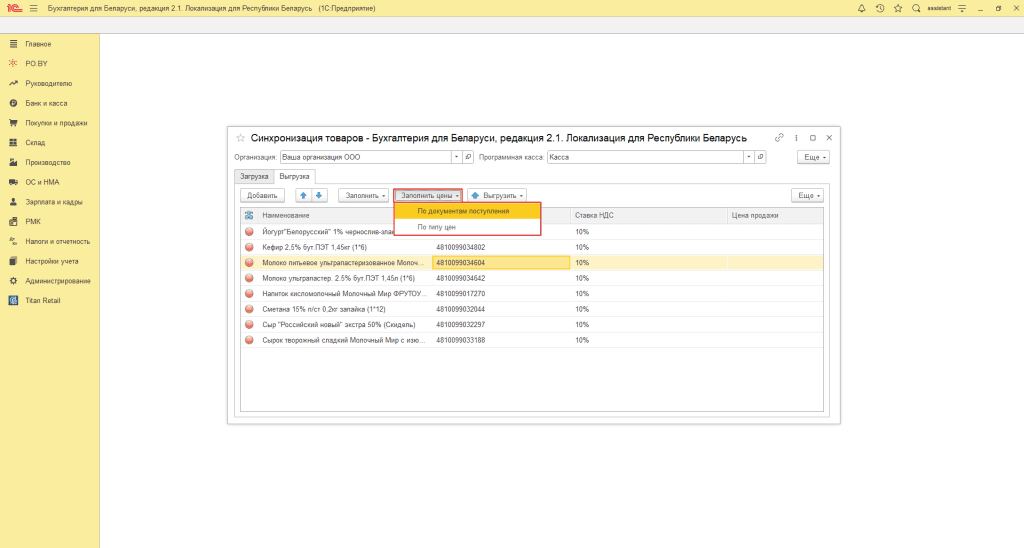Viewport: 1024px width, 548px height.
Task: Select the Сыр Российский новый row
Action: (532, 325)
